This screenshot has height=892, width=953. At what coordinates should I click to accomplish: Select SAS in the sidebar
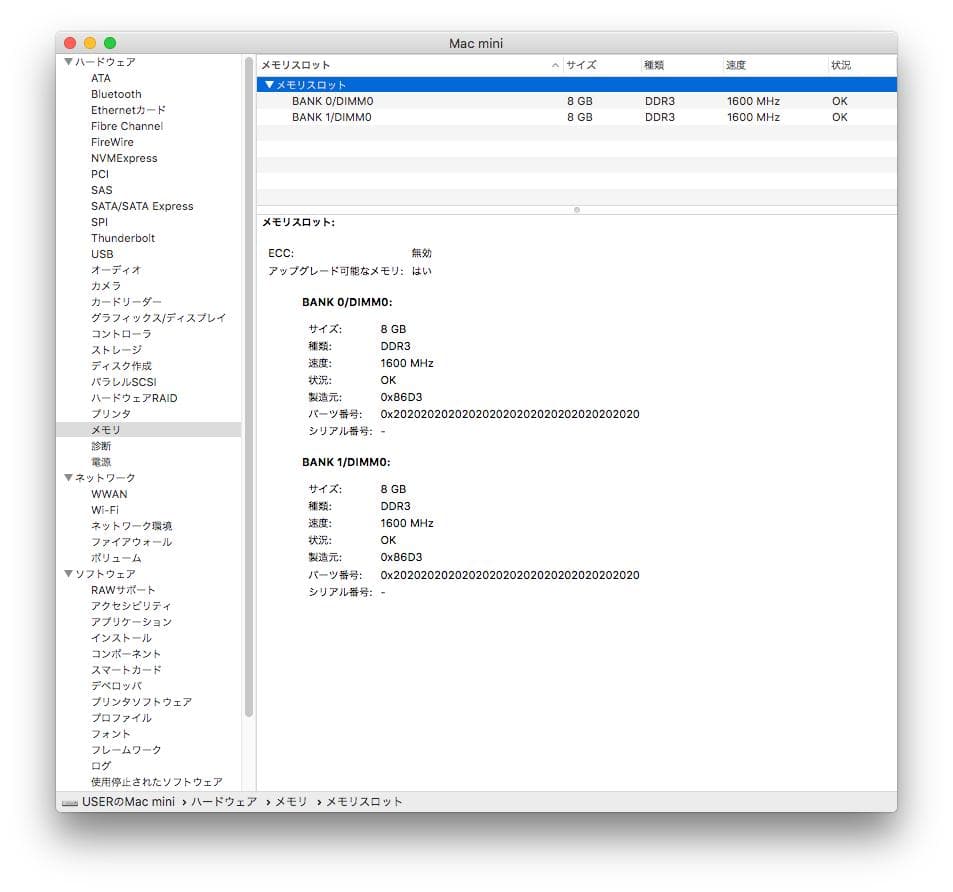tap(101, 190)
